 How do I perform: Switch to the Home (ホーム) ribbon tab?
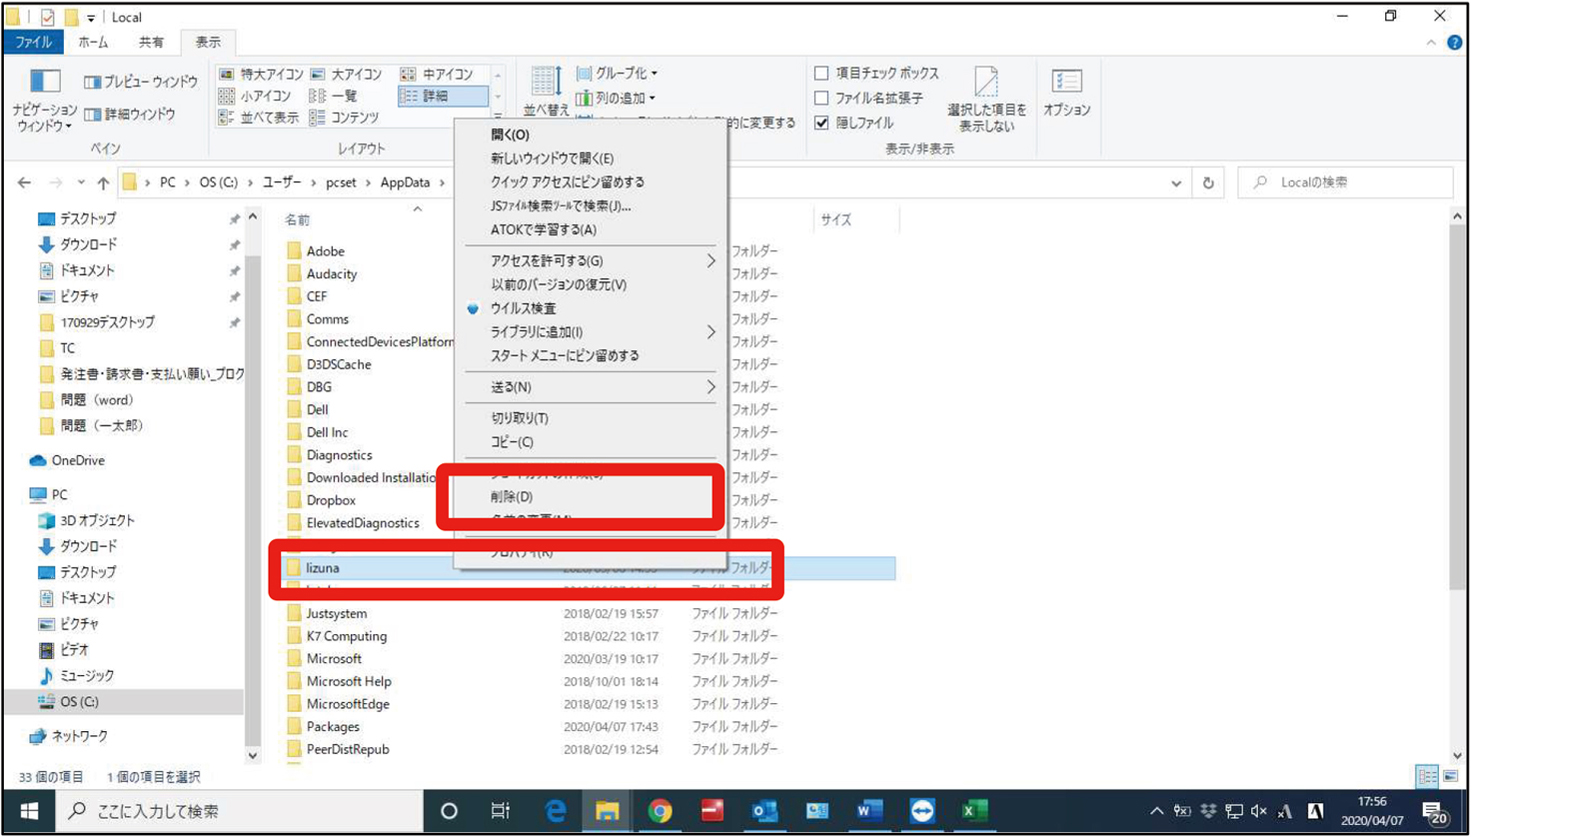93,42
